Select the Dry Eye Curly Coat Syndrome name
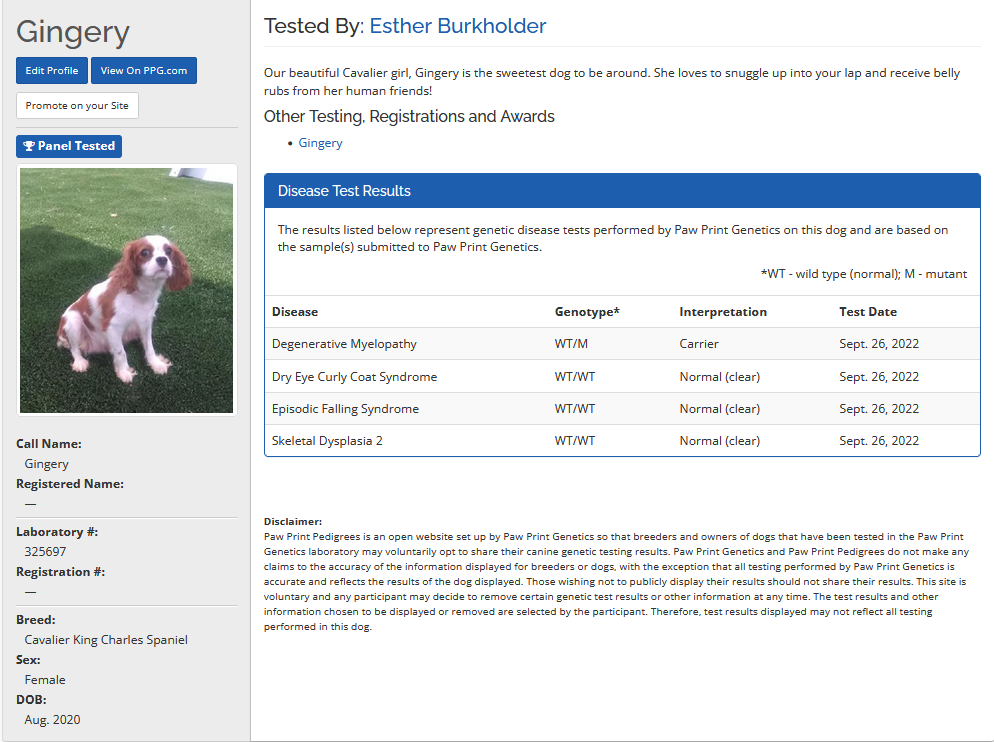The height and width of the screenshot is (742, 994). coord(354,377)
